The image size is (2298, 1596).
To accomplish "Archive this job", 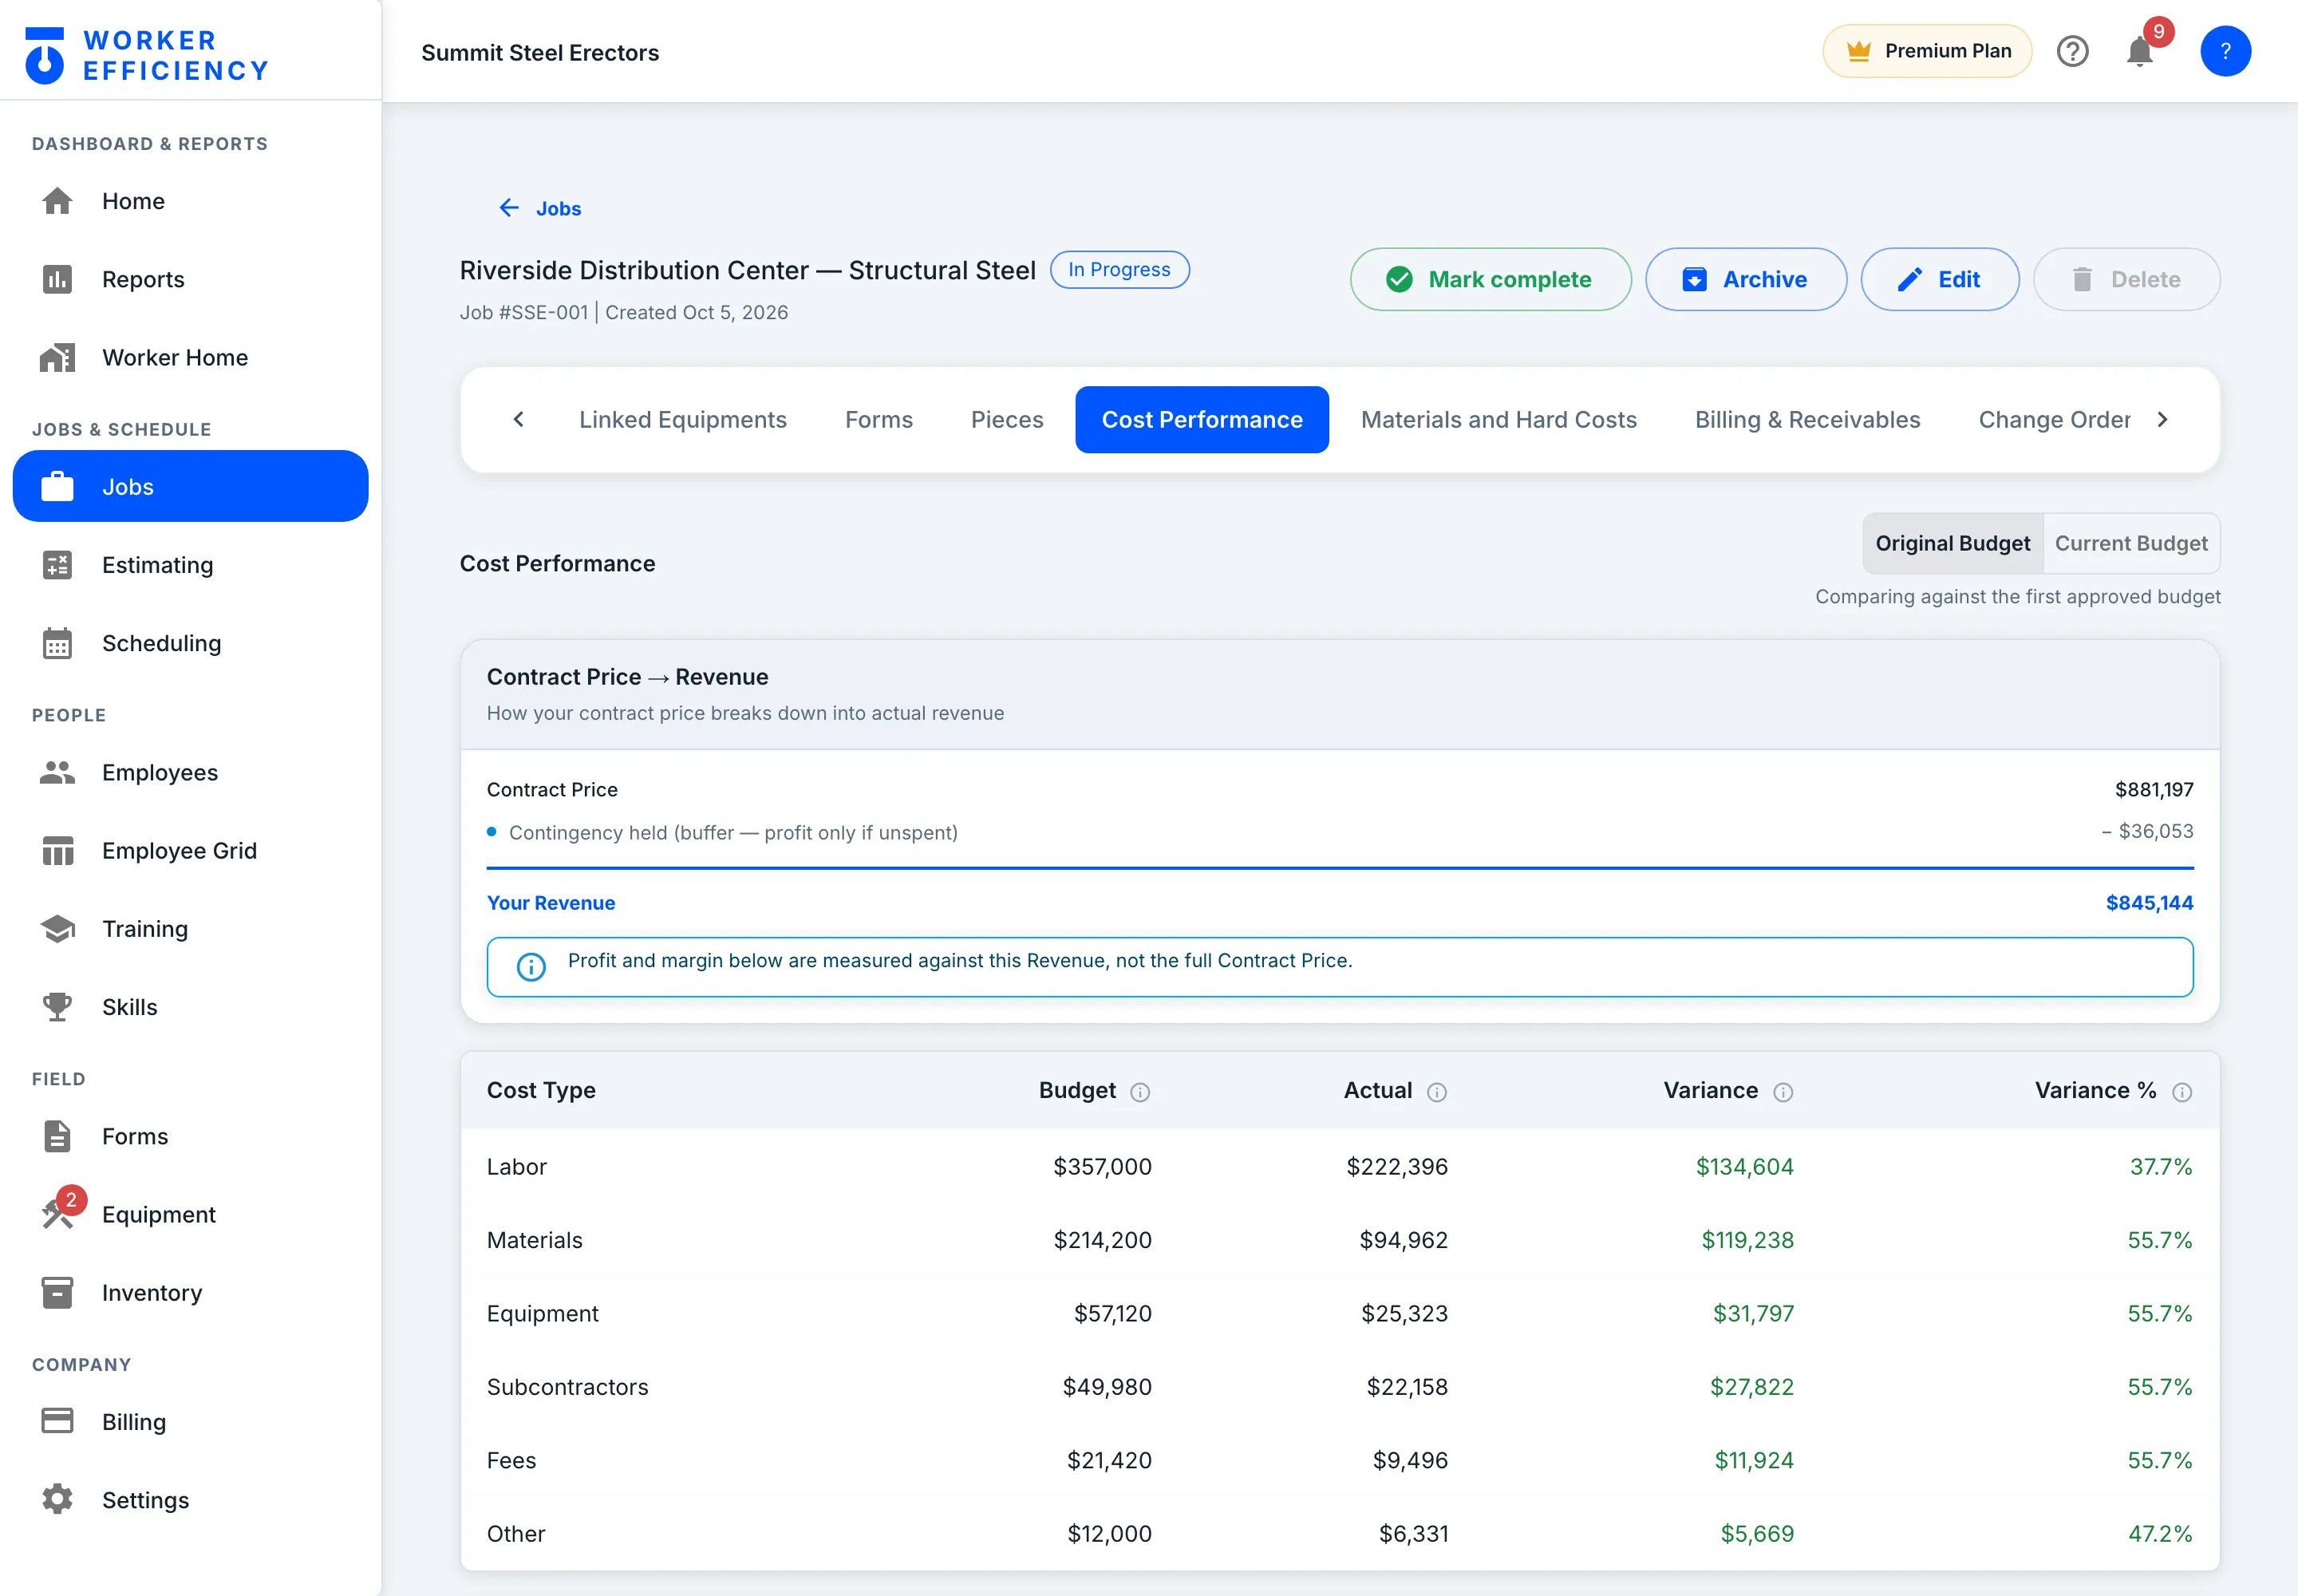I will coord(1745,279).
